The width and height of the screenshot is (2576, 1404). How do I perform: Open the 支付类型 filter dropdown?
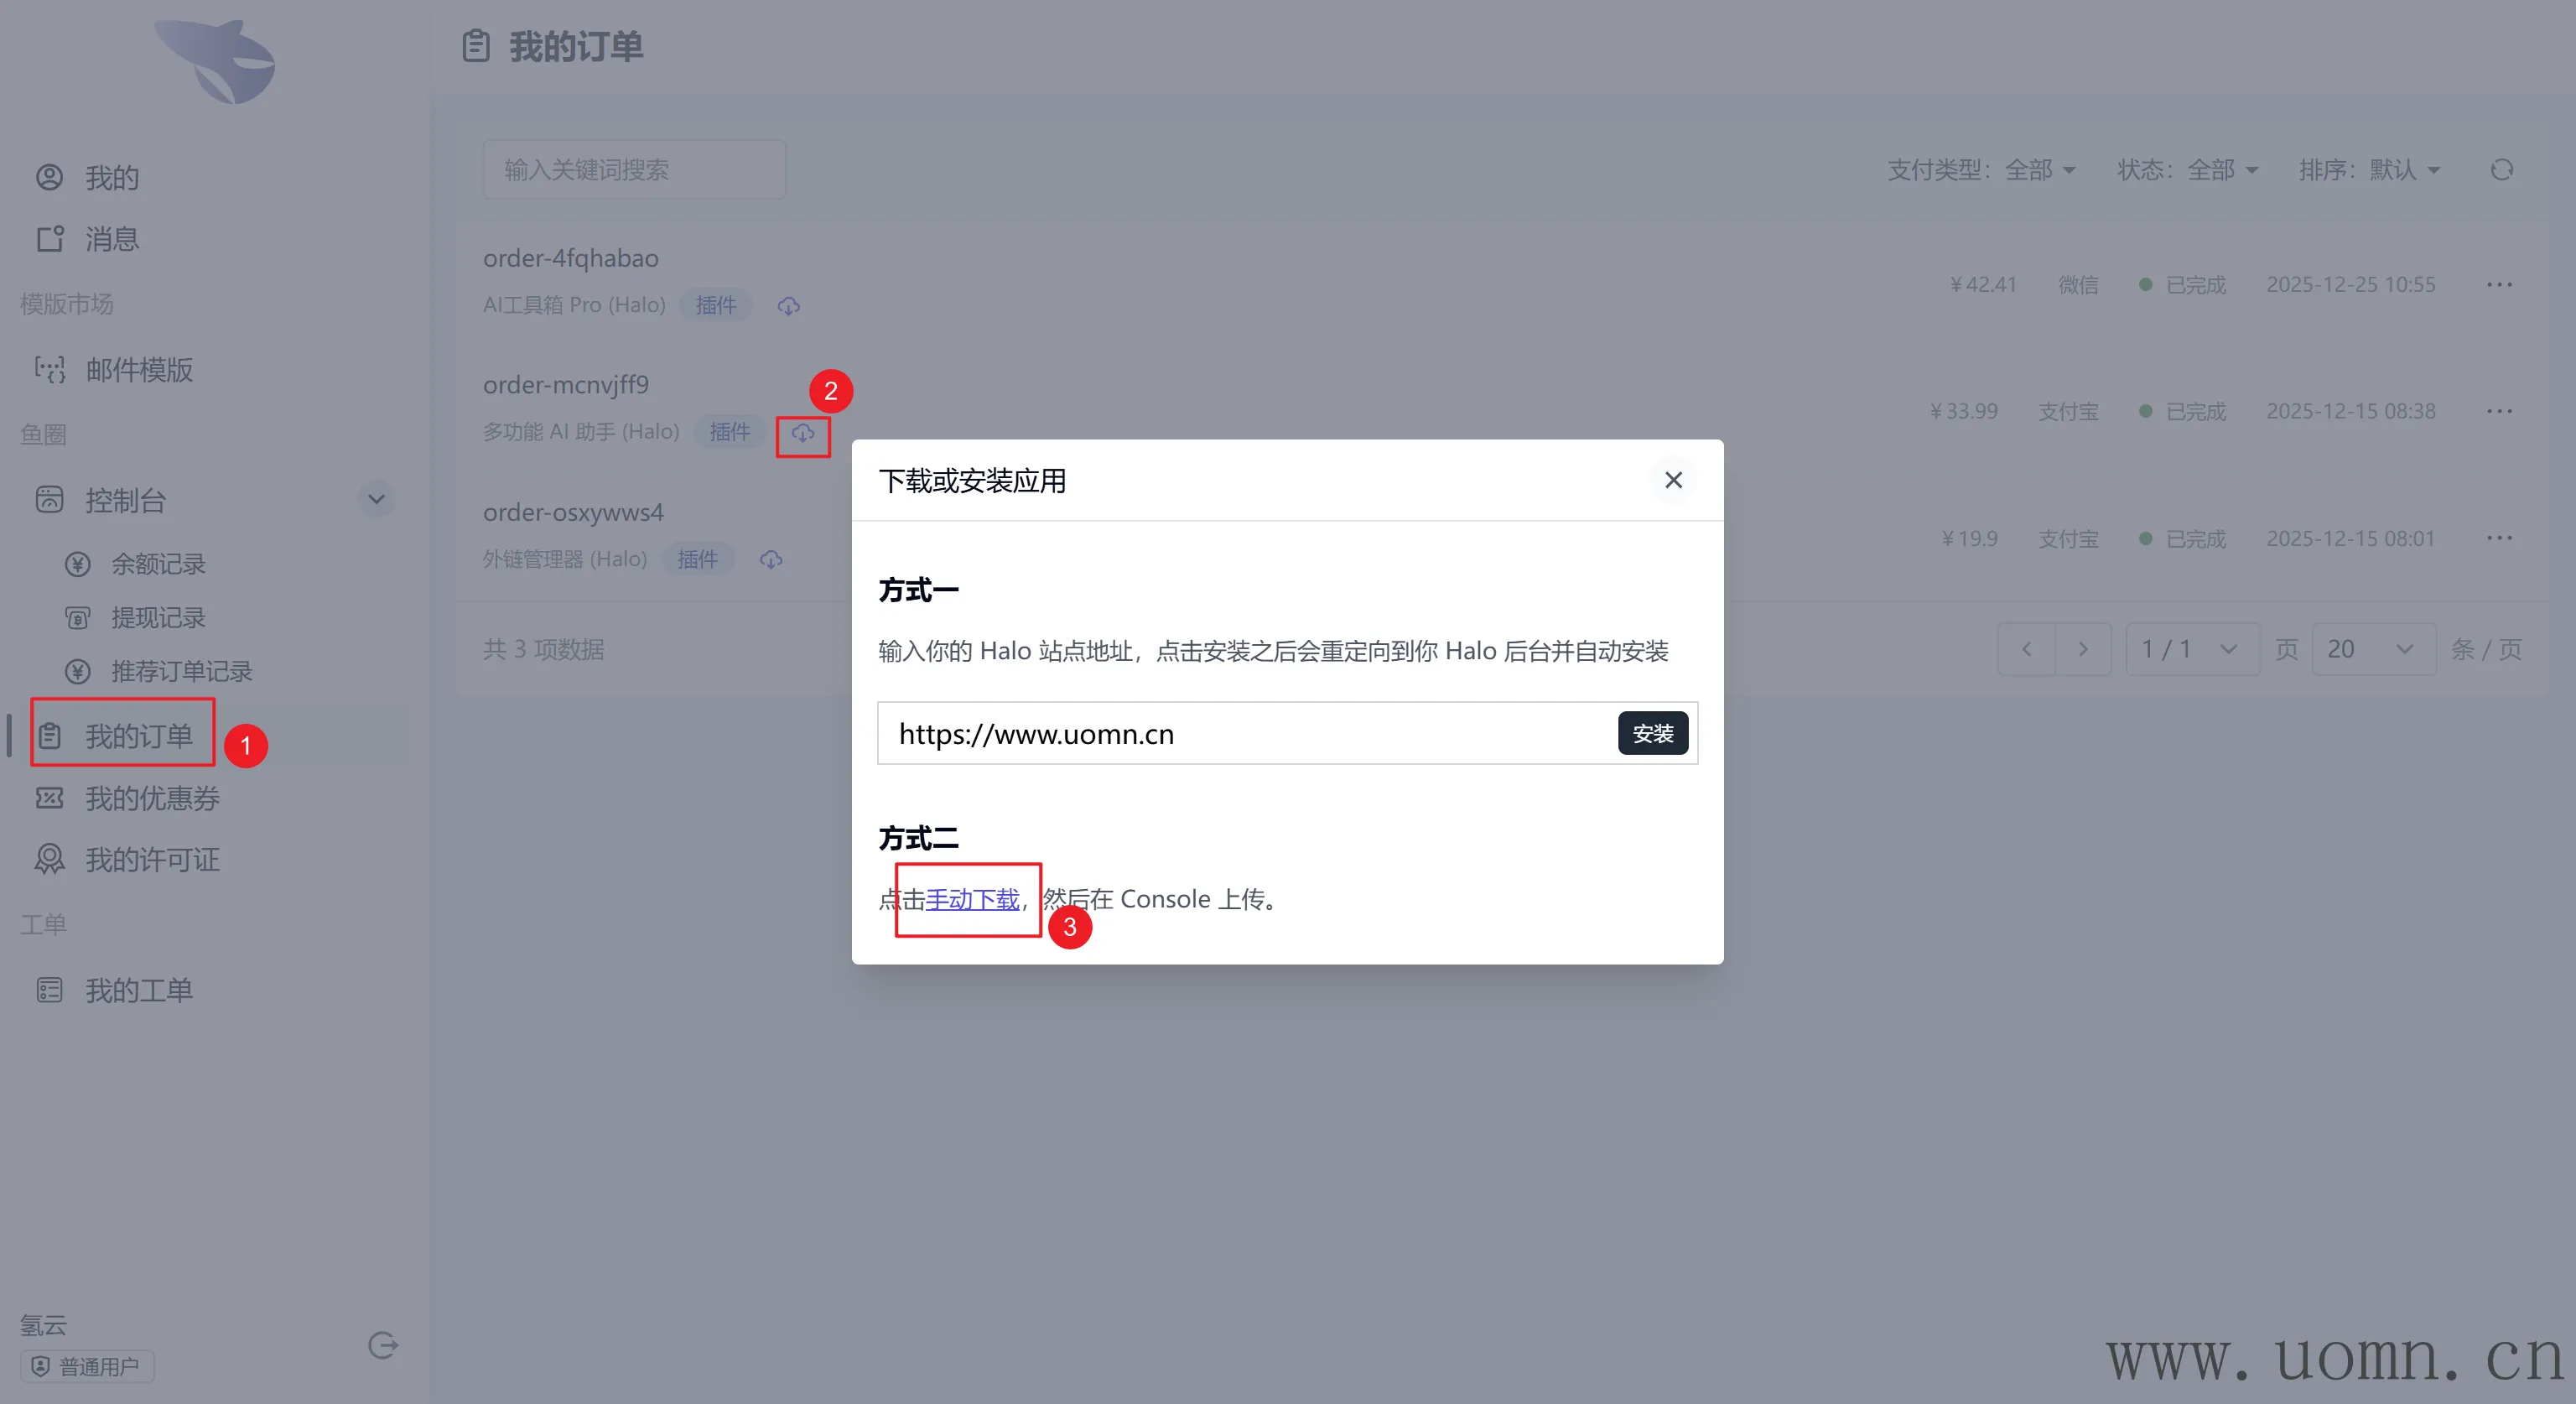[1981, 170]
